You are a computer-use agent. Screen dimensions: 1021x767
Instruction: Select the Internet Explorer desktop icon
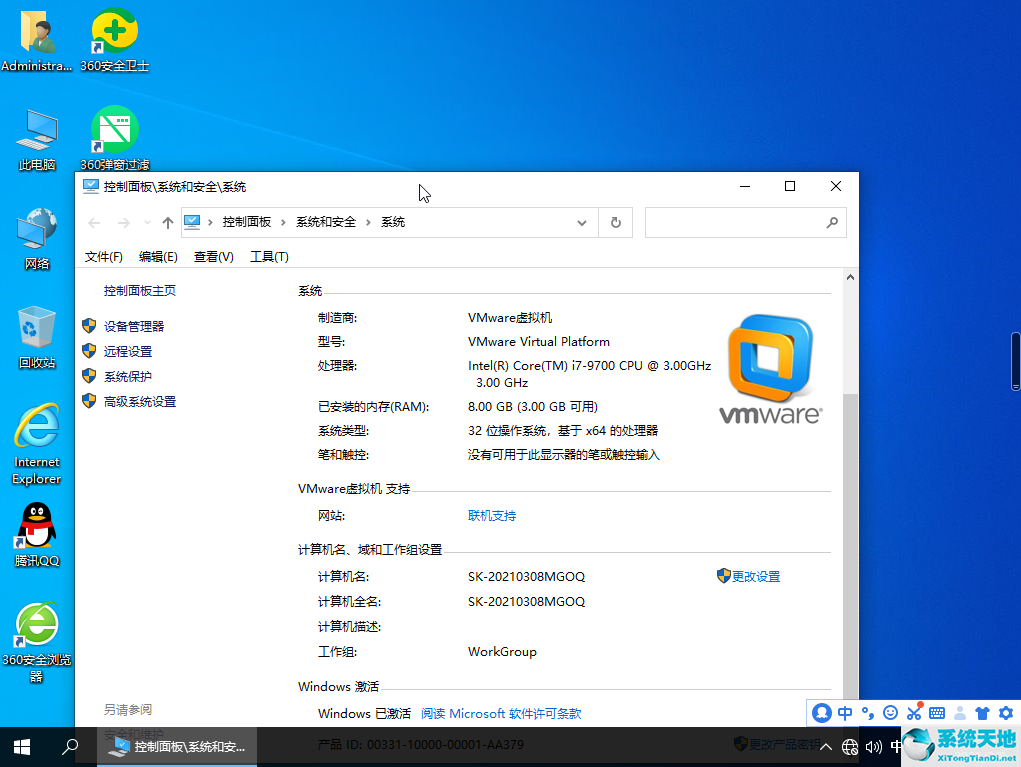pos(36,444)
